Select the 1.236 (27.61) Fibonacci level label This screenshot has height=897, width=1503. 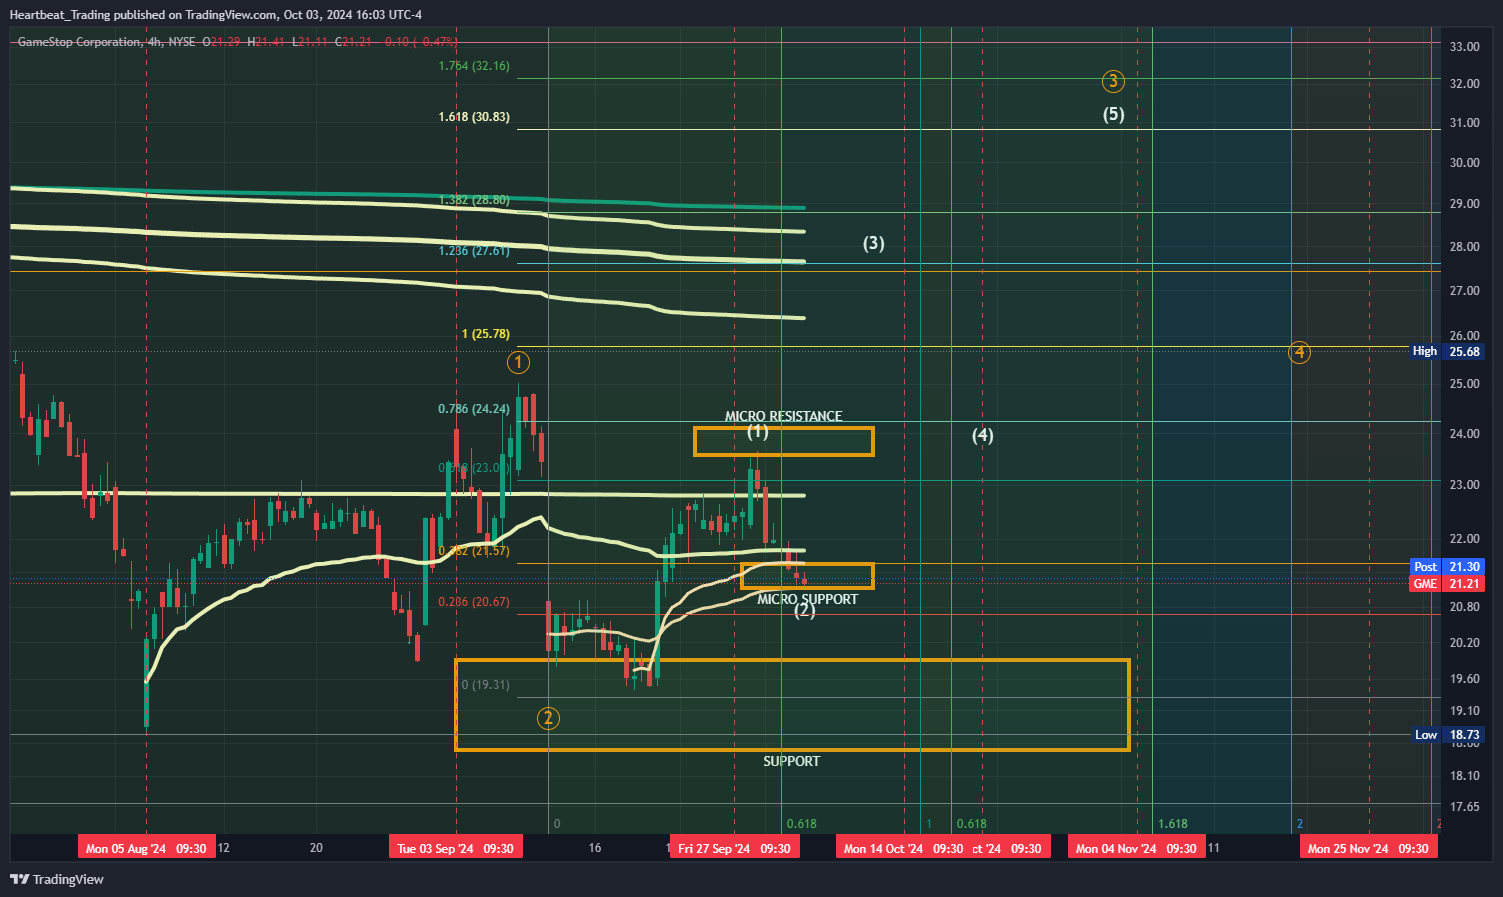(x=474, y=251)
